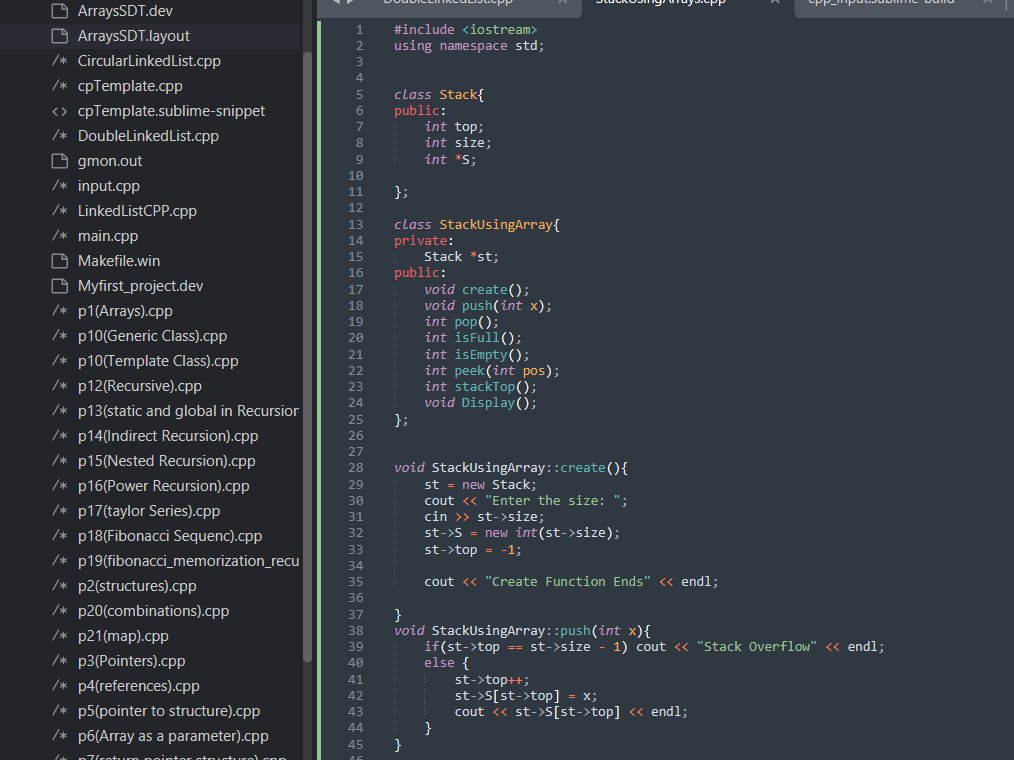Click 'int peek(int pos);' on line 22

click(x=491, y=371)
